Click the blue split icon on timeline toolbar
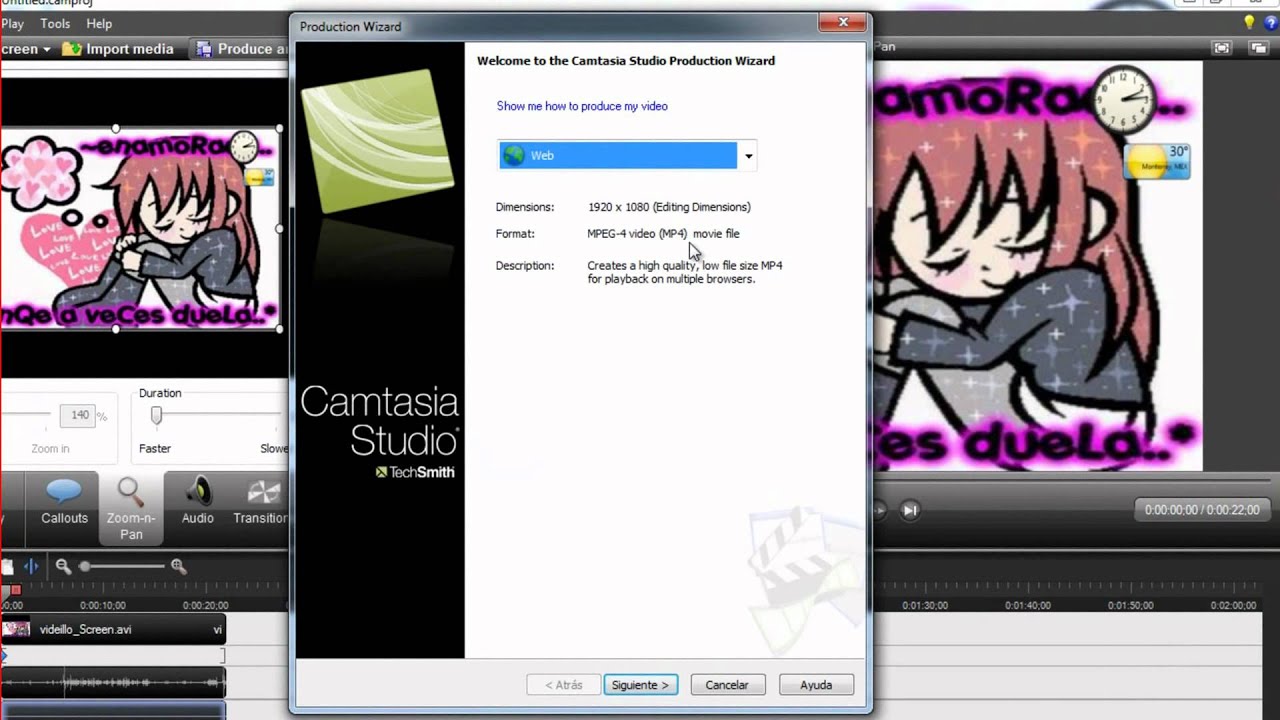This screenshot has height=720, width=1280. (31, 566)
